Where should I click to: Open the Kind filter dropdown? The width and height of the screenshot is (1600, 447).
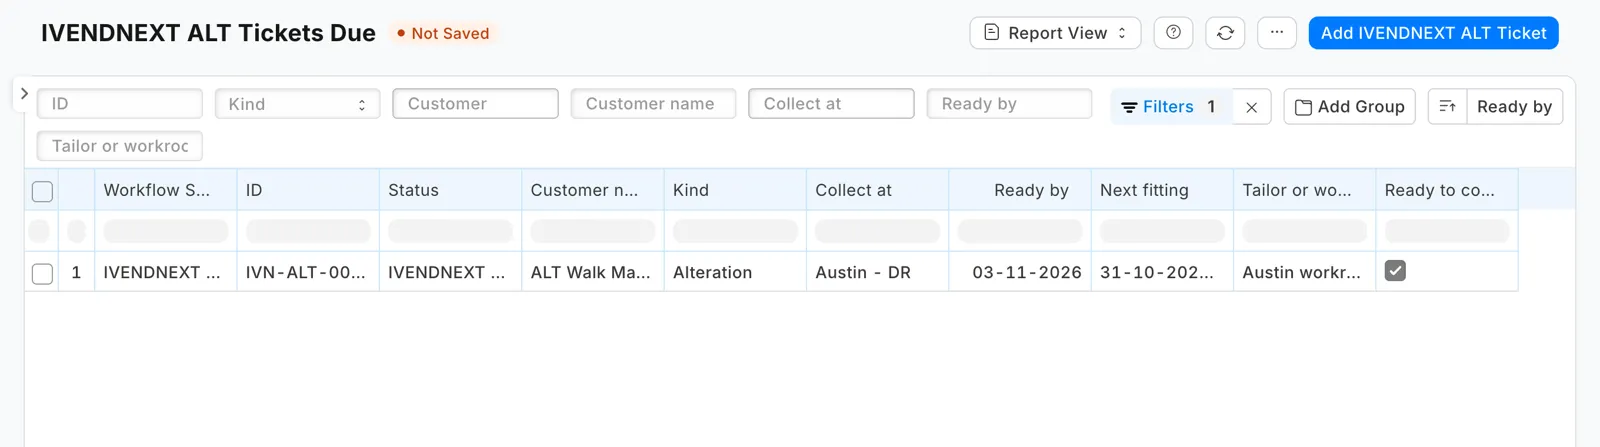pos(297,104)
